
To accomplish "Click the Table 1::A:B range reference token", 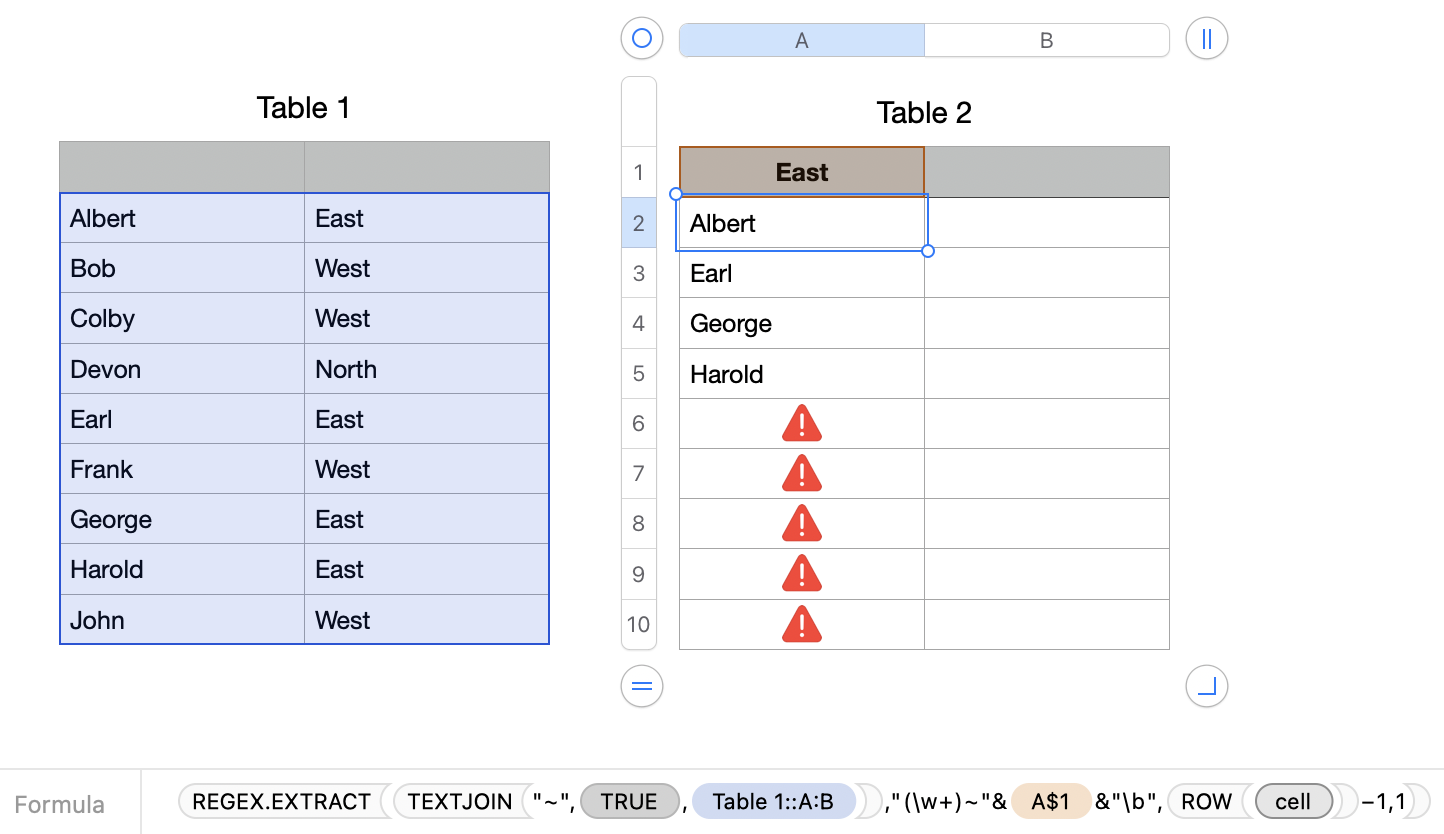I will click(773, 802).
